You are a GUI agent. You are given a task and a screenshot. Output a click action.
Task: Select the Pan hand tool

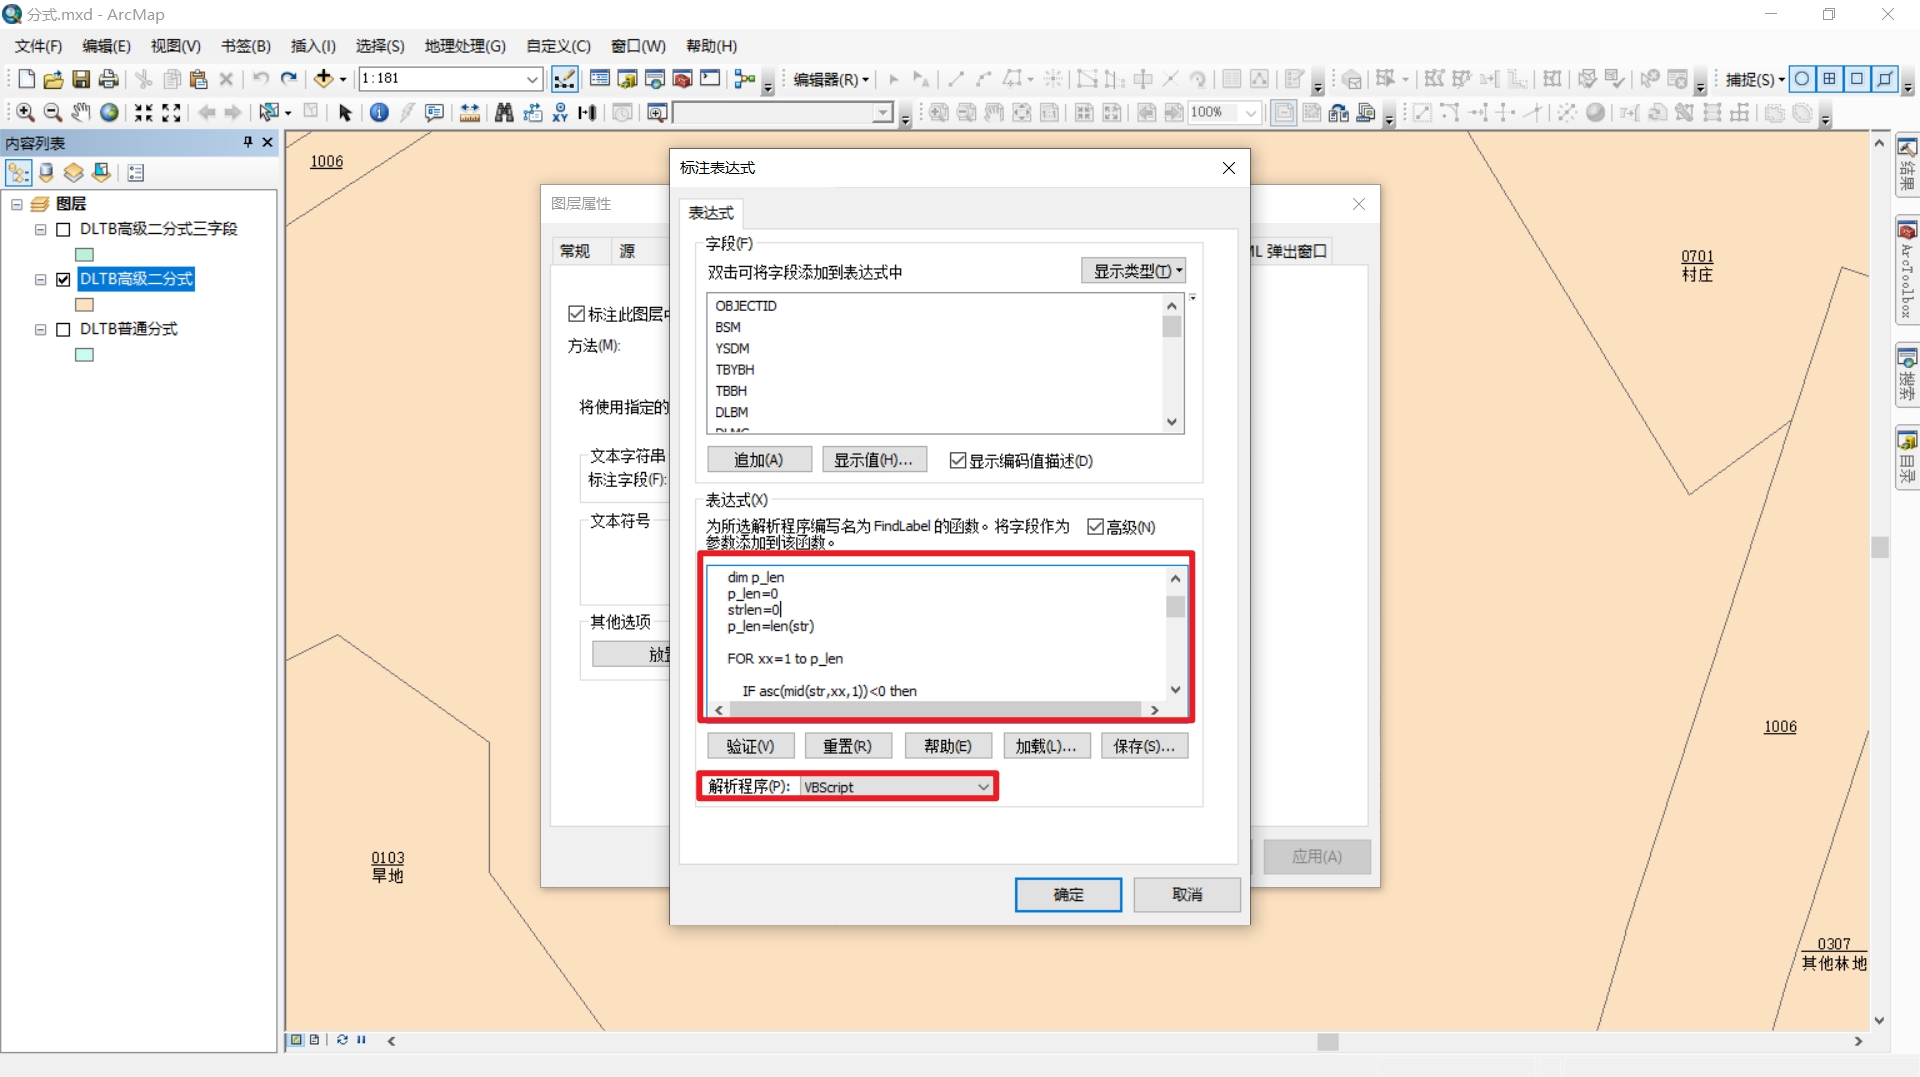click(x=81, y=113)
